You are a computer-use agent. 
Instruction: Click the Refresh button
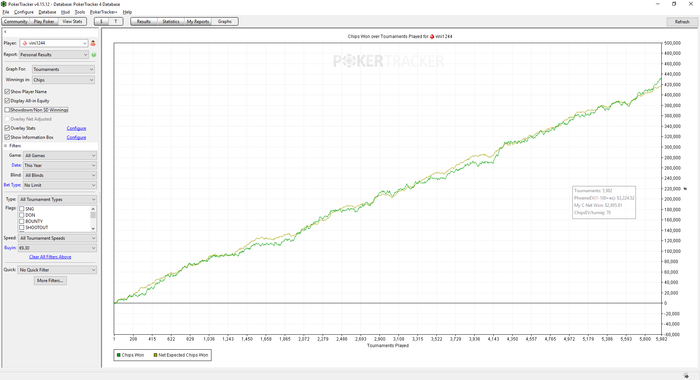click(682, 21)
